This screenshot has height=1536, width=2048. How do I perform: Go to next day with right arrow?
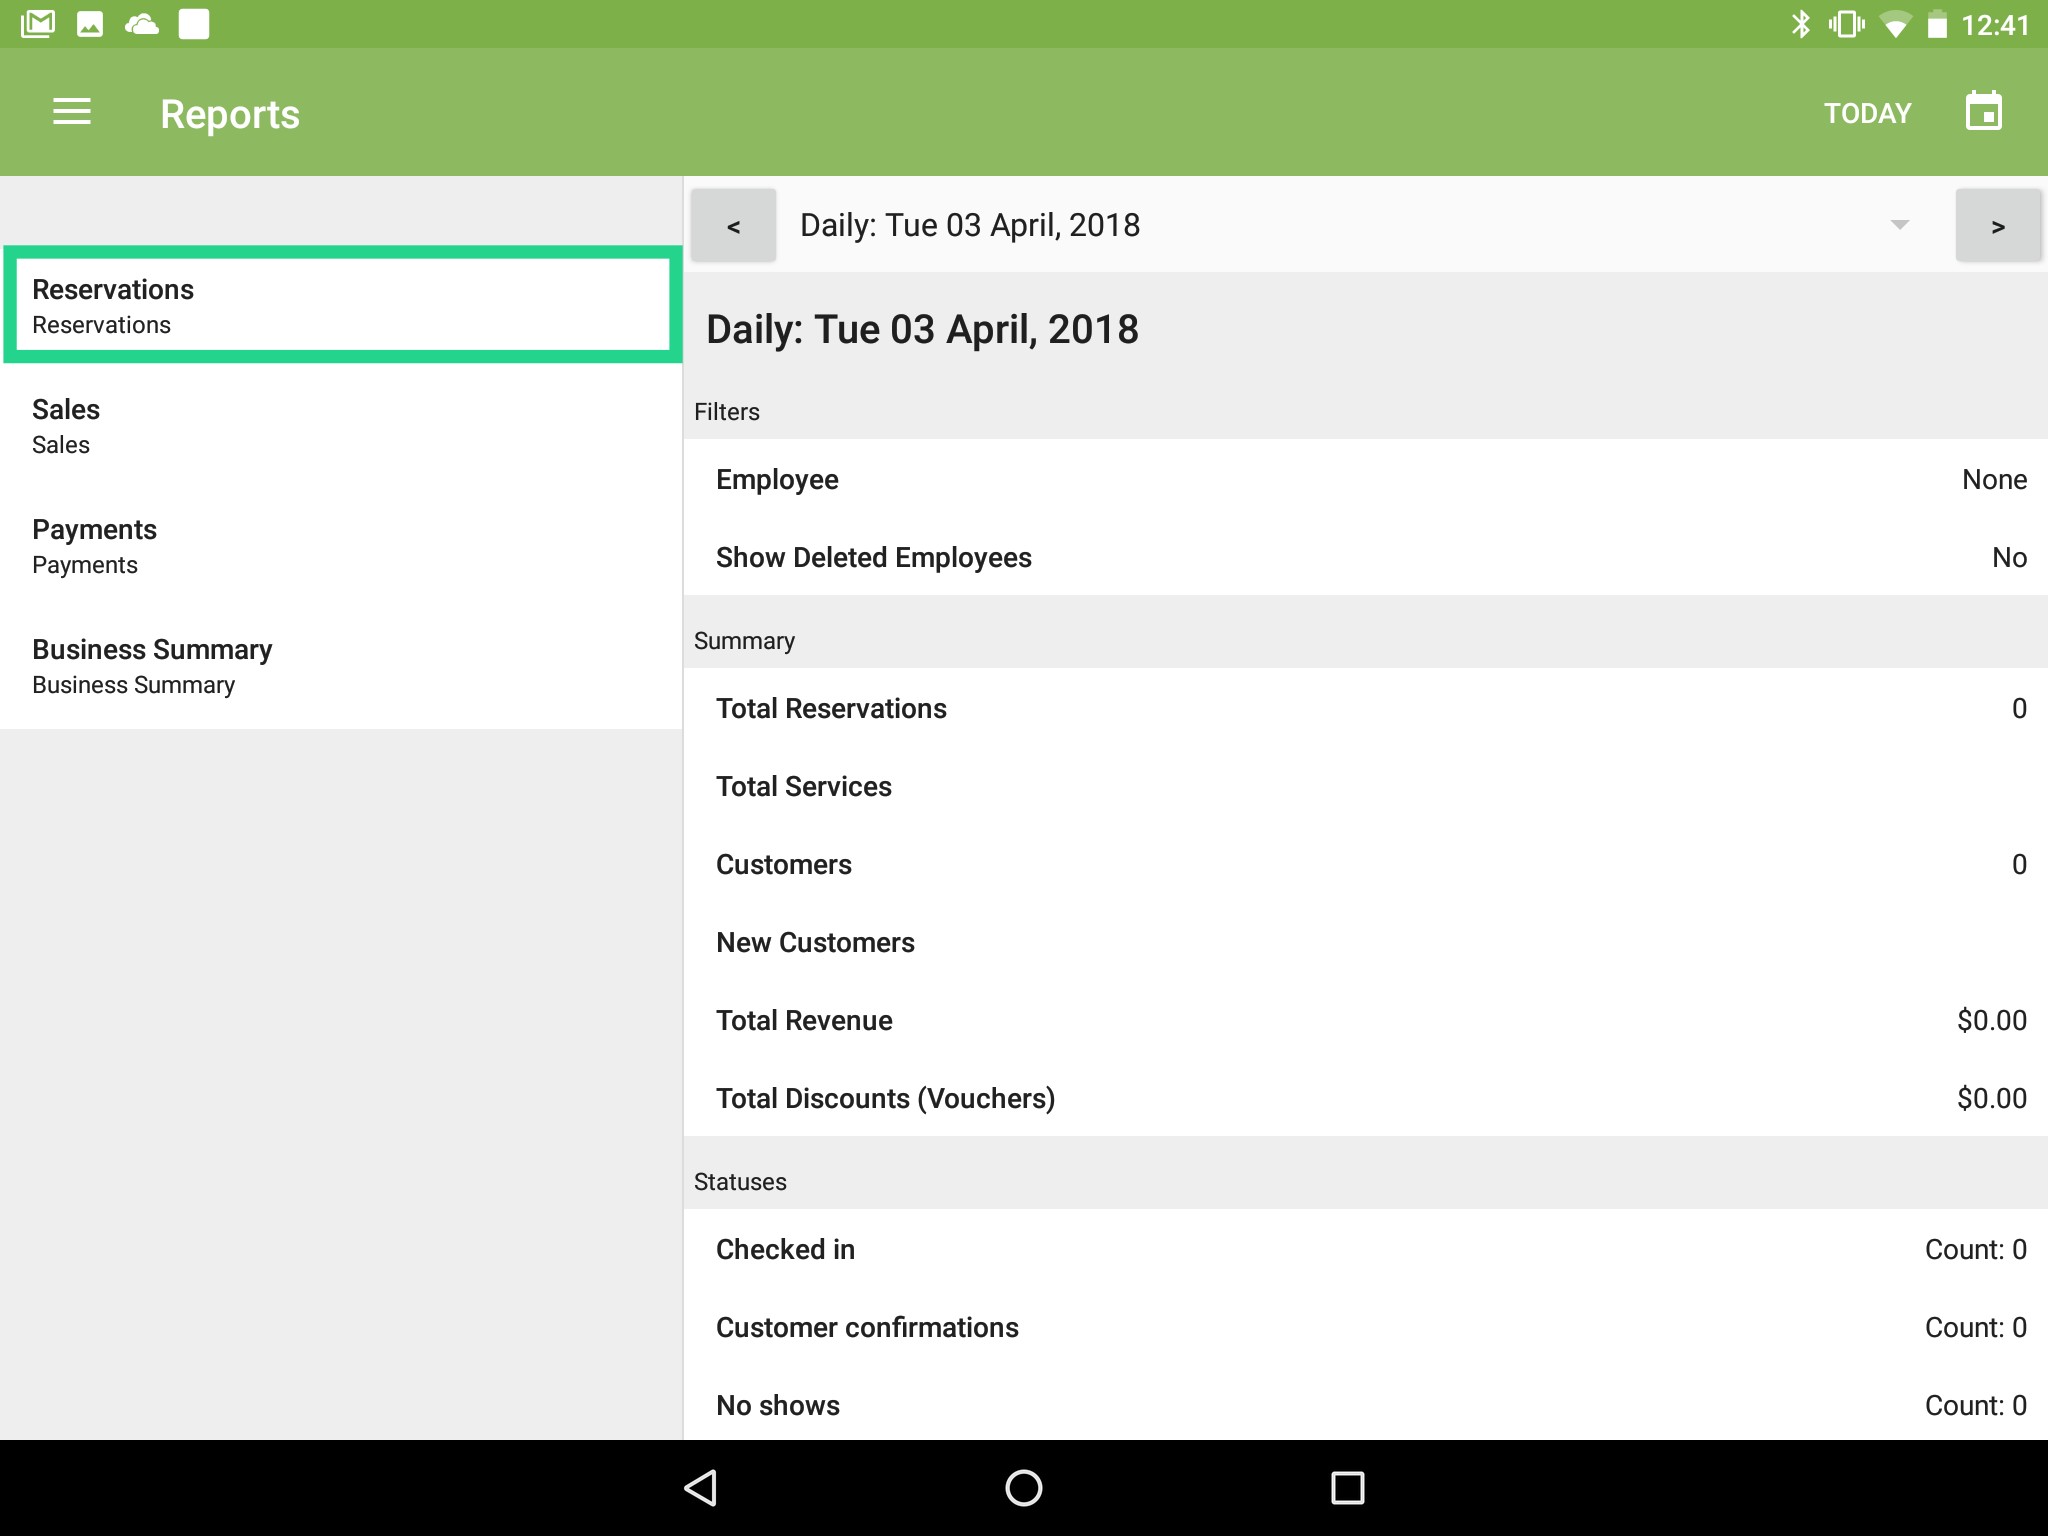coord(1997,225)
